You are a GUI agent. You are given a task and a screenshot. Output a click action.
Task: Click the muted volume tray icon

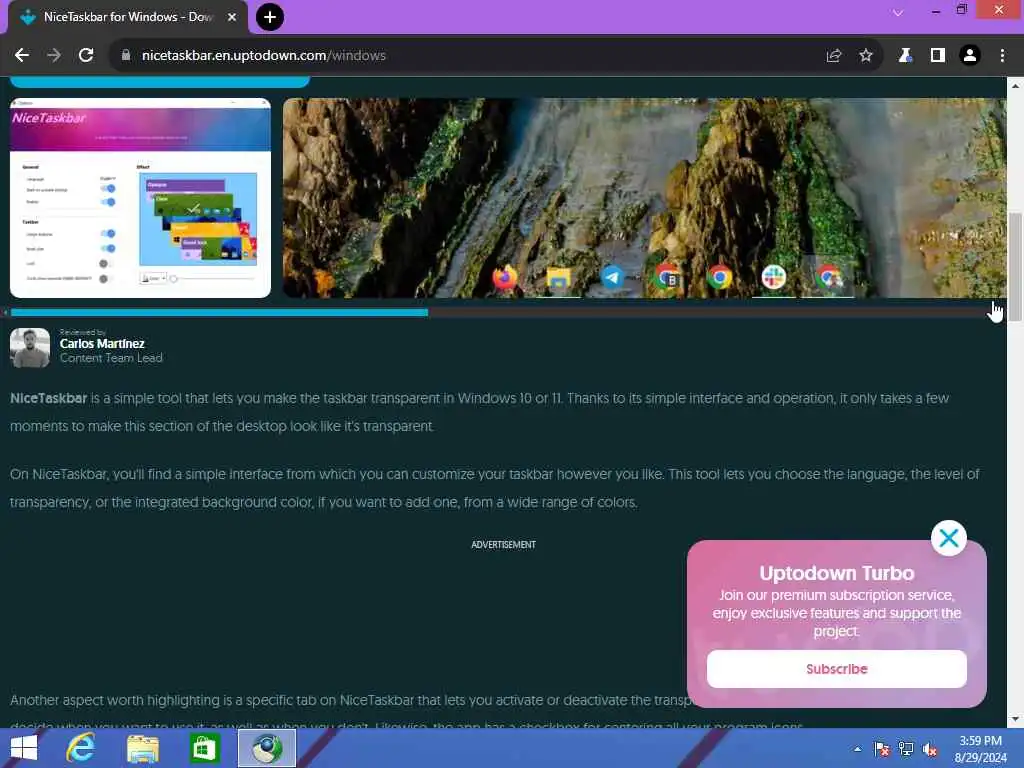(930, 749)
